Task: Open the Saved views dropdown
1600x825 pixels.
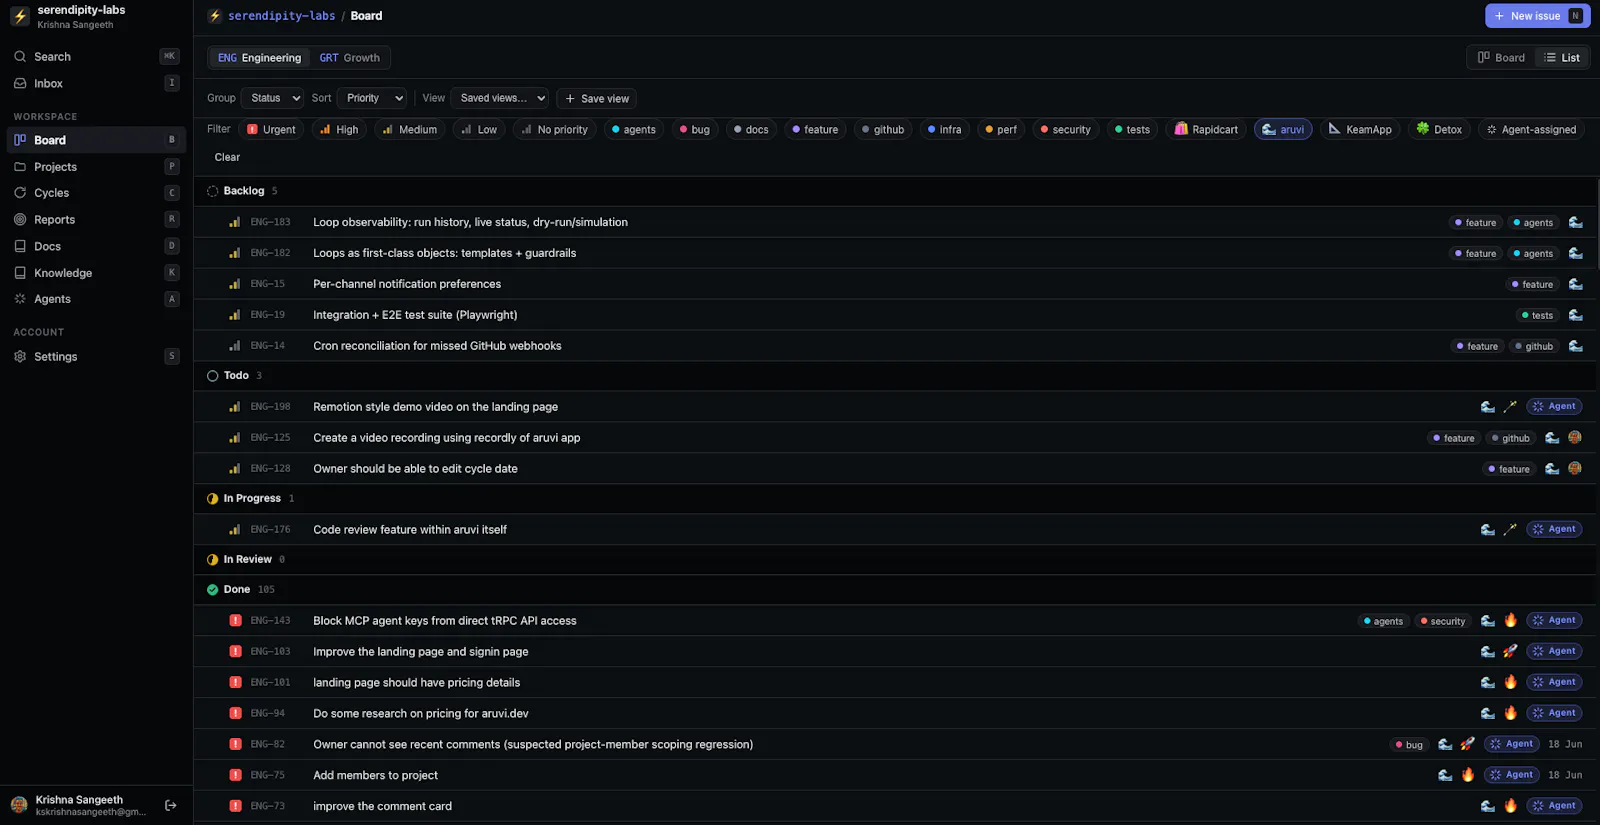Action: click(x=500, y=98)
